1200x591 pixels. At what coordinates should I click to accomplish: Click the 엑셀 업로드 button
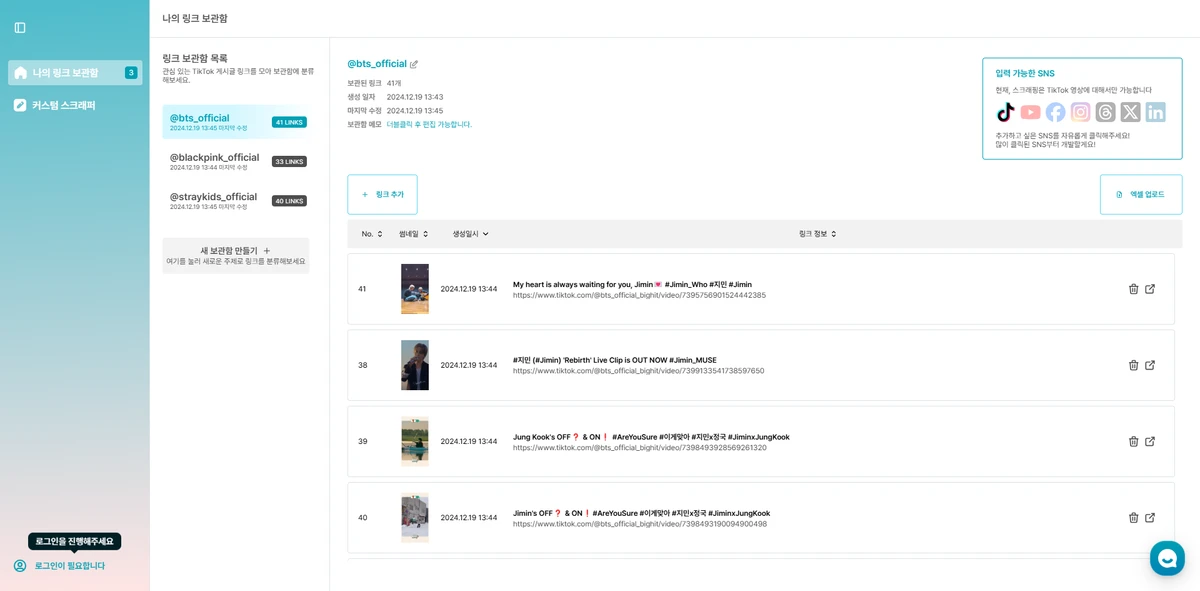point(1141,195)
